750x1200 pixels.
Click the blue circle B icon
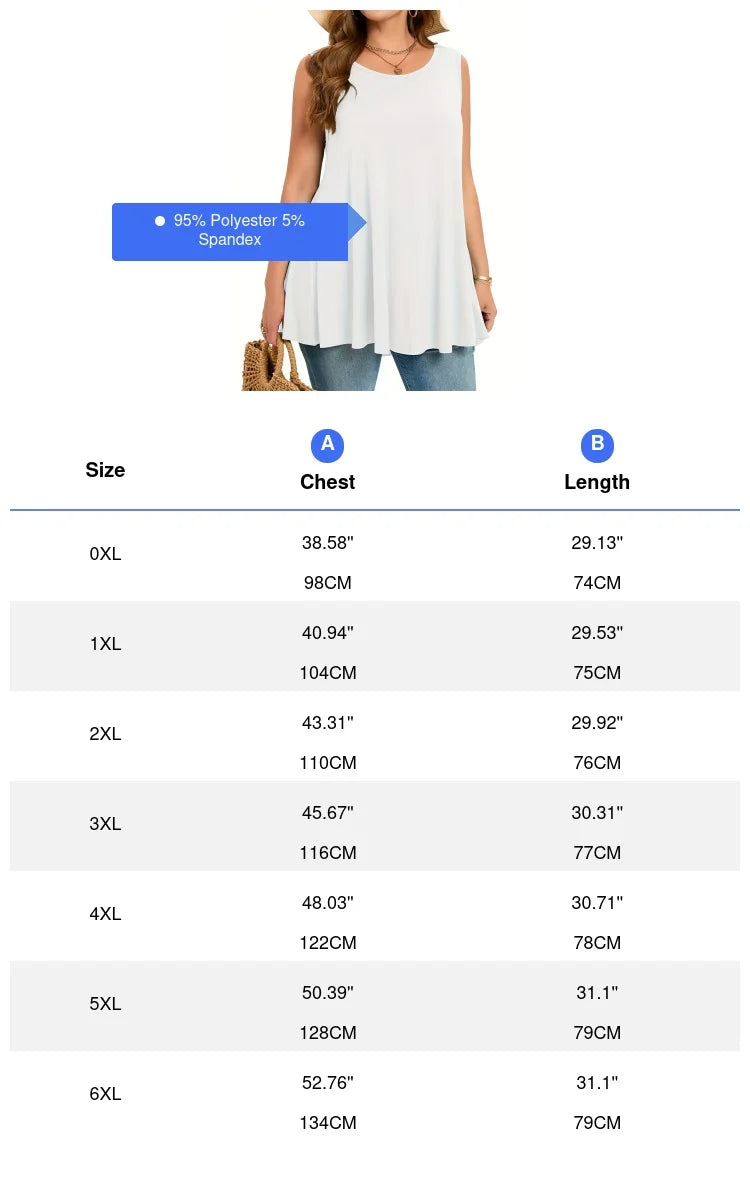point(597,445)
